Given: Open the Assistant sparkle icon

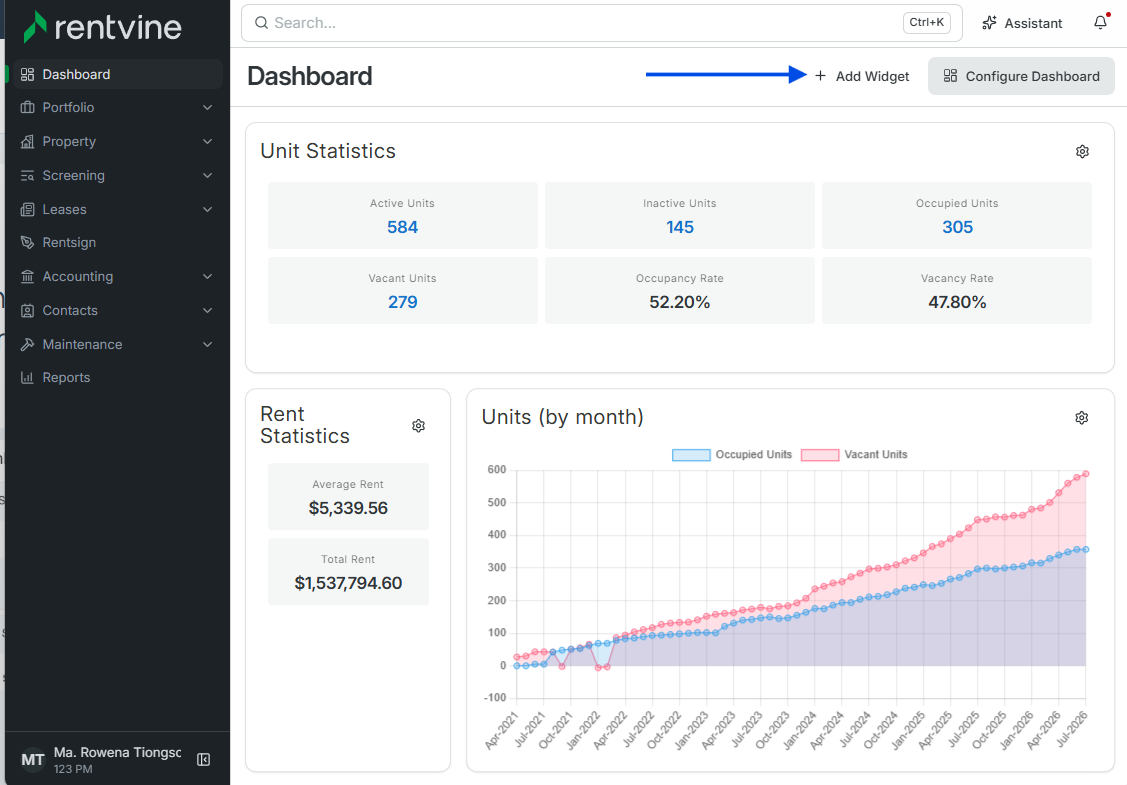Looking at the screenshot, I should pyautogui.click(x=990, y=23).
